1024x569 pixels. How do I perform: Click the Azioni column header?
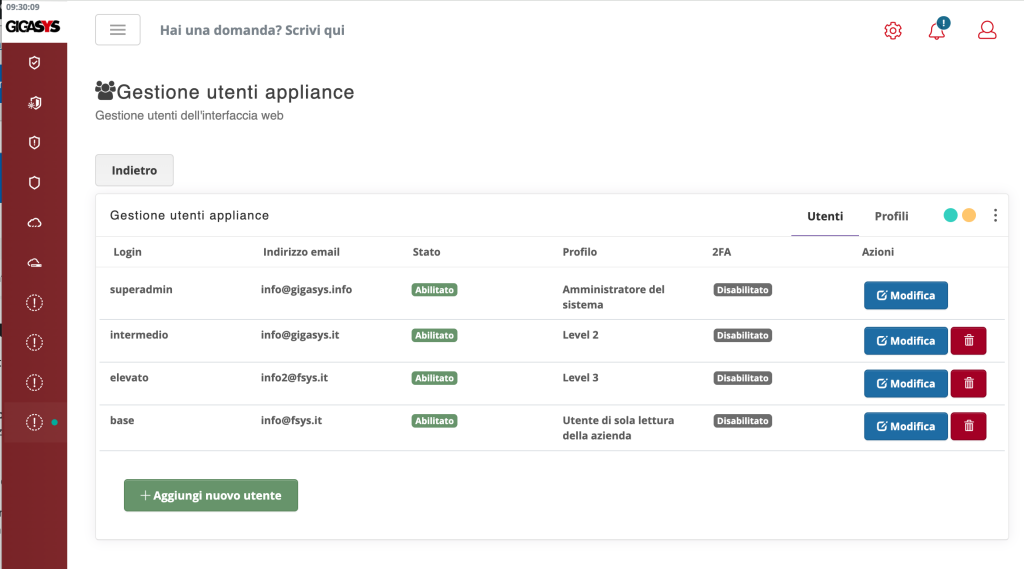click(878, 252)
